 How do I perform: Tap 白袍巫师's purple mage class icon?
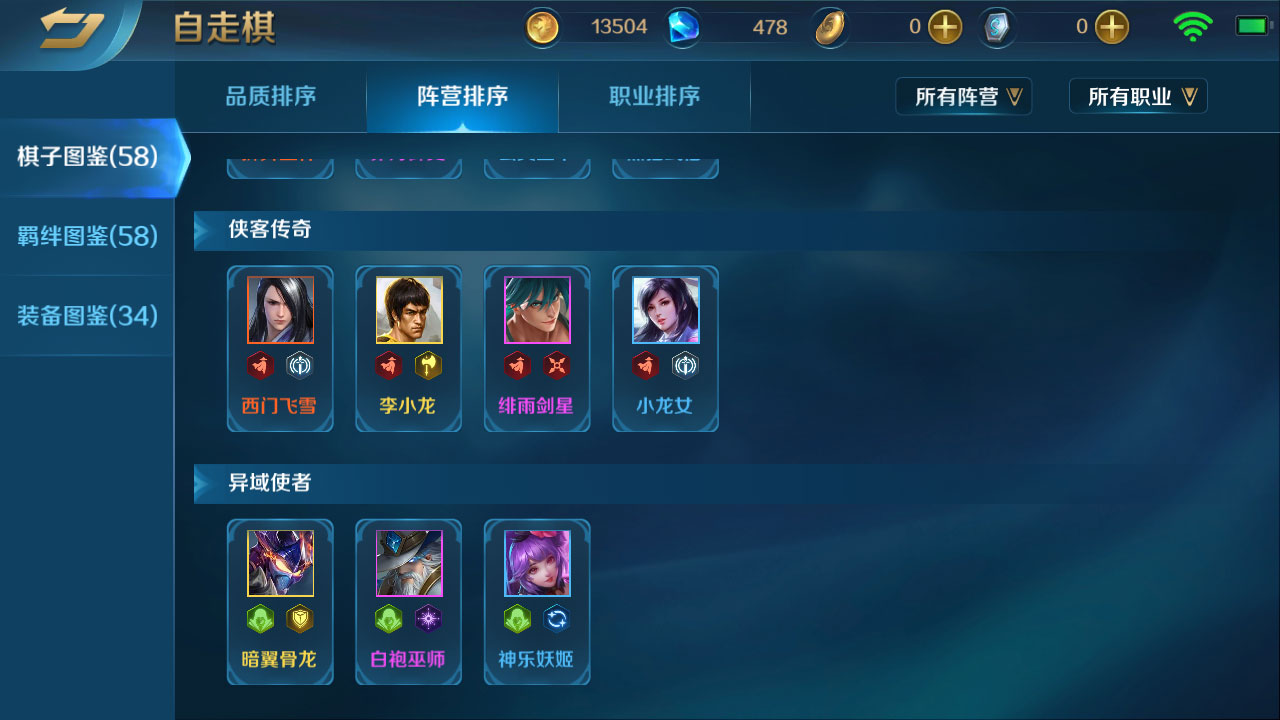coord(428,619)
